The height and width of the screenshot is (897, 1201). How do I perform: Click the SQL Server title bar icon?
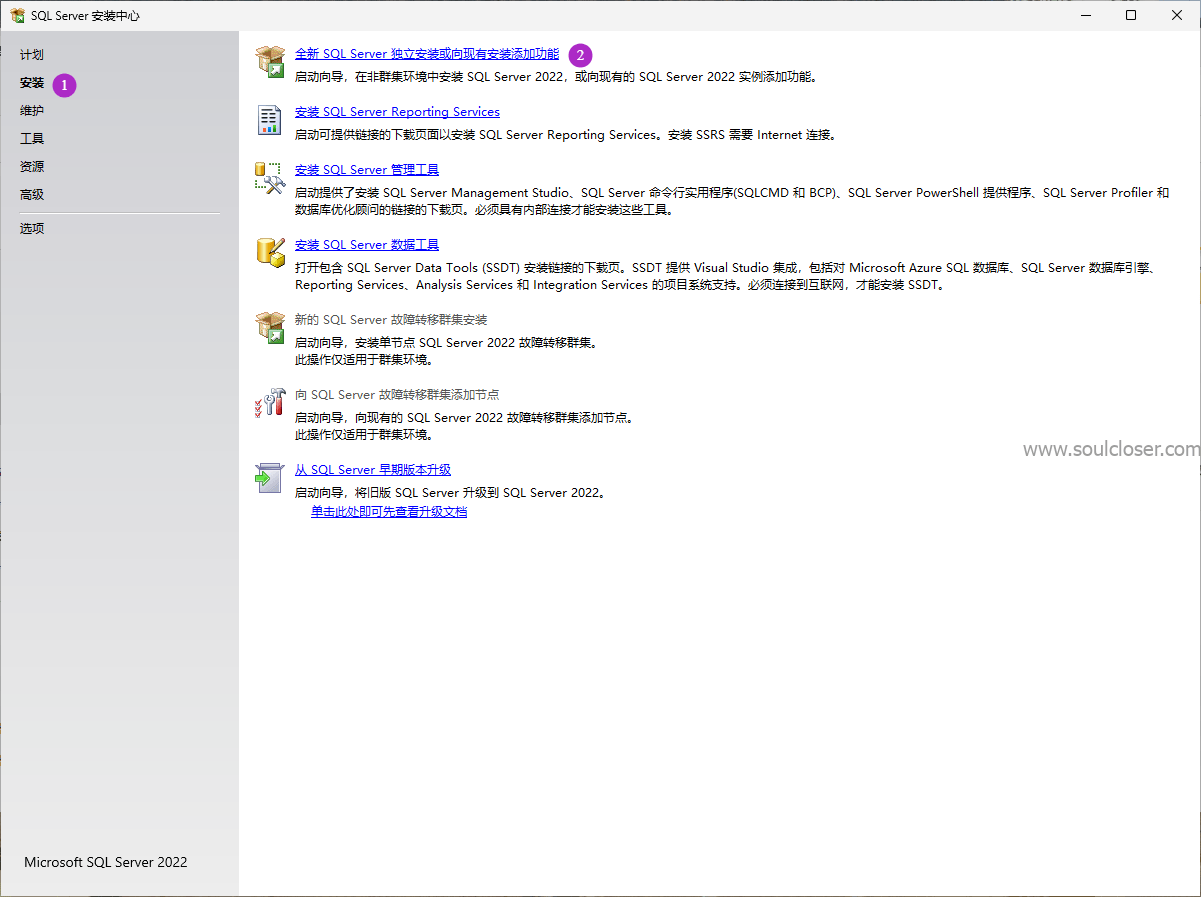(x=17, y=15)
